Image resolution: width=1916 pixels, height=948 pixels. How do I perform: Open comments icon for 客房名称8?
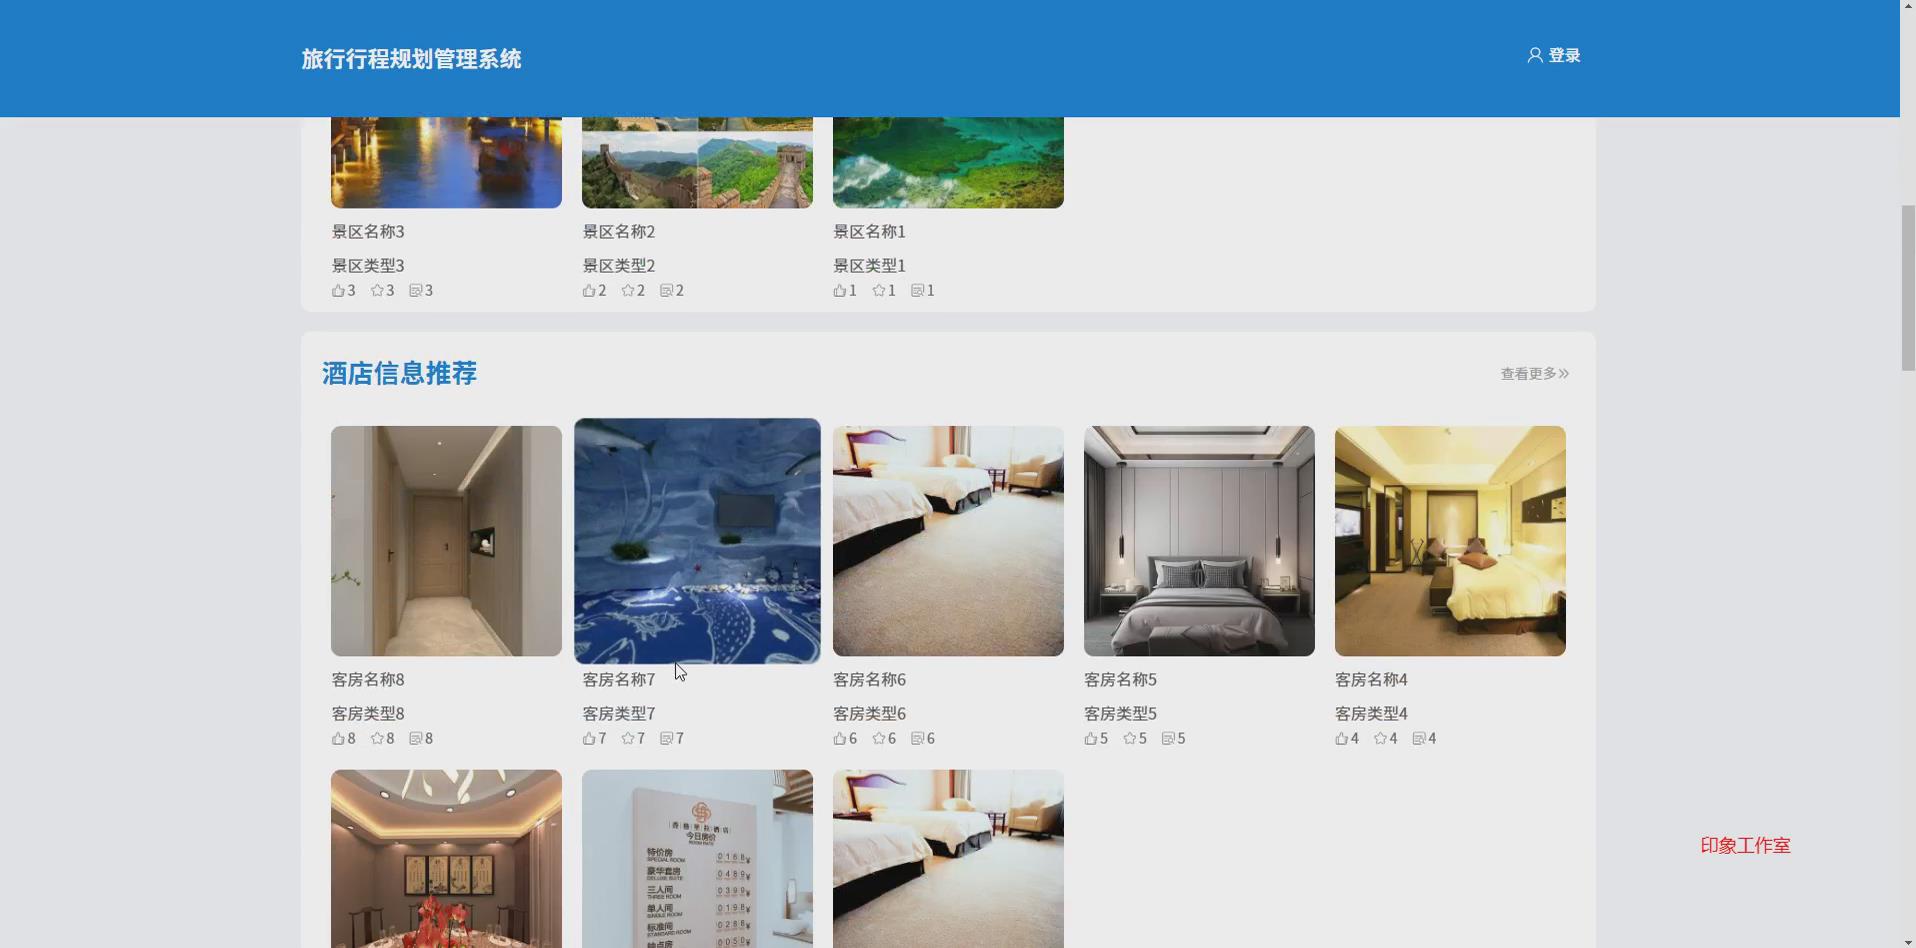416,739
